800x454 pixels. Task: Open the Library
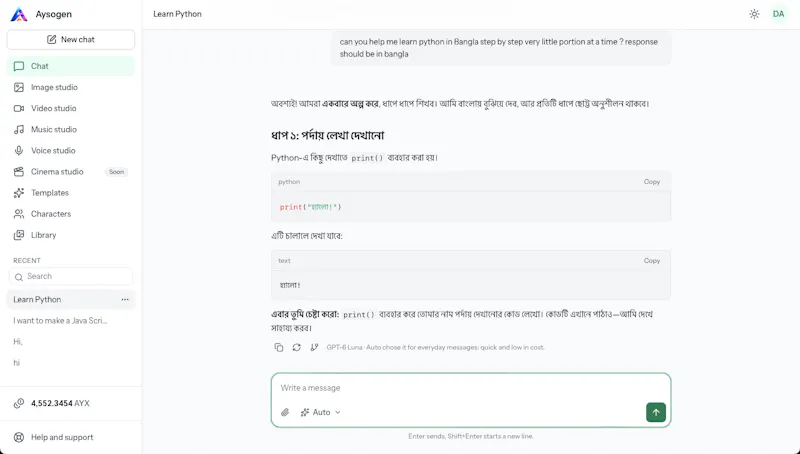[71, 235]
